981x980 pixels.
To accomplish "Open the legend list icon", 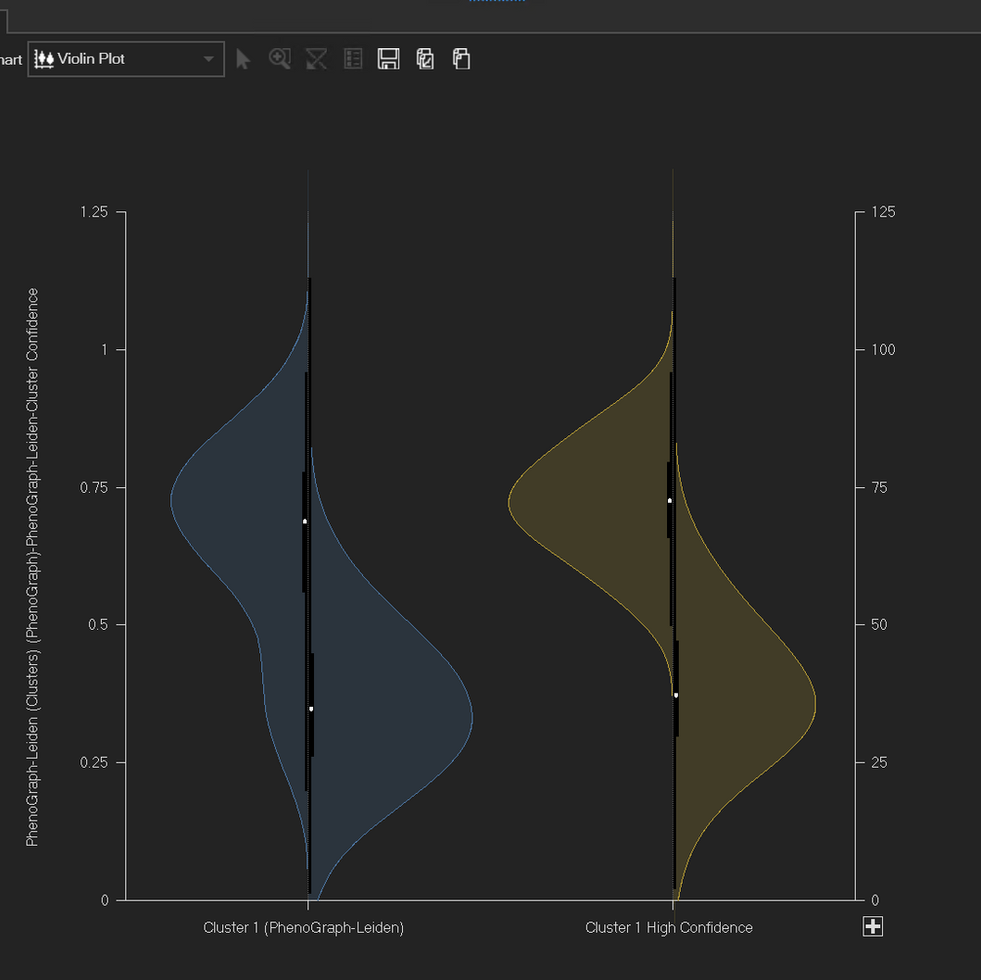I will coord(353,59).
